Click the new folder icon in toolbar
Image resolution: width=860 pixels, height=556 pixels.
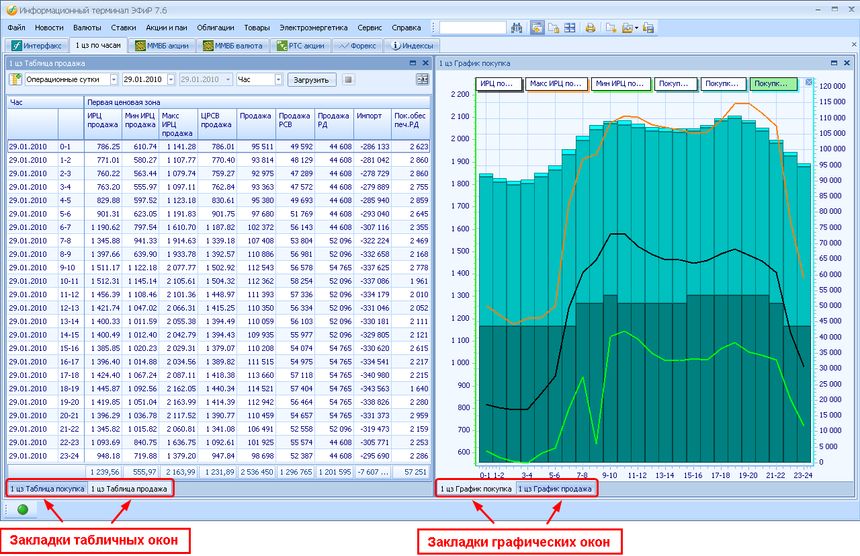click(611, 28)
